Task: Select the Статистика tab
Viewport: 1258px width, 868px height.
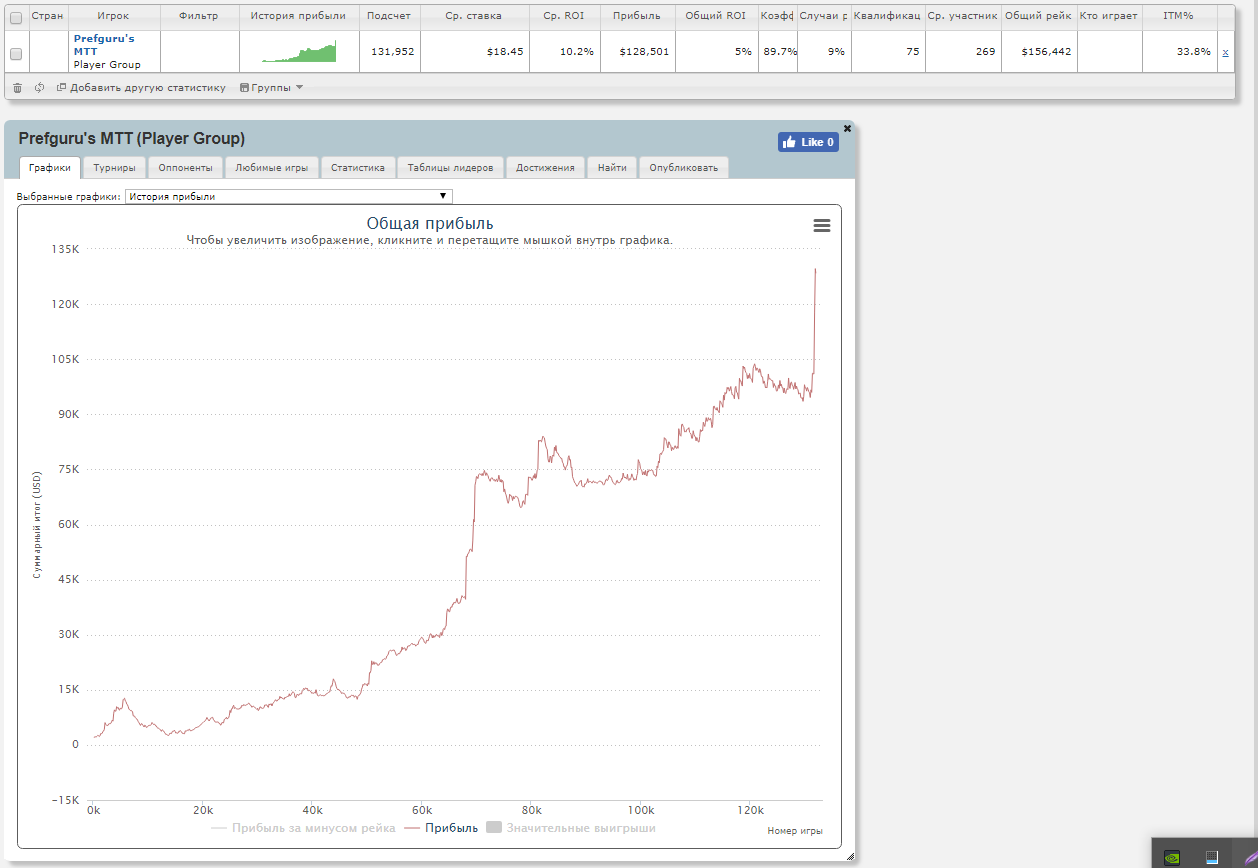Action: click(x=358, y=167)
